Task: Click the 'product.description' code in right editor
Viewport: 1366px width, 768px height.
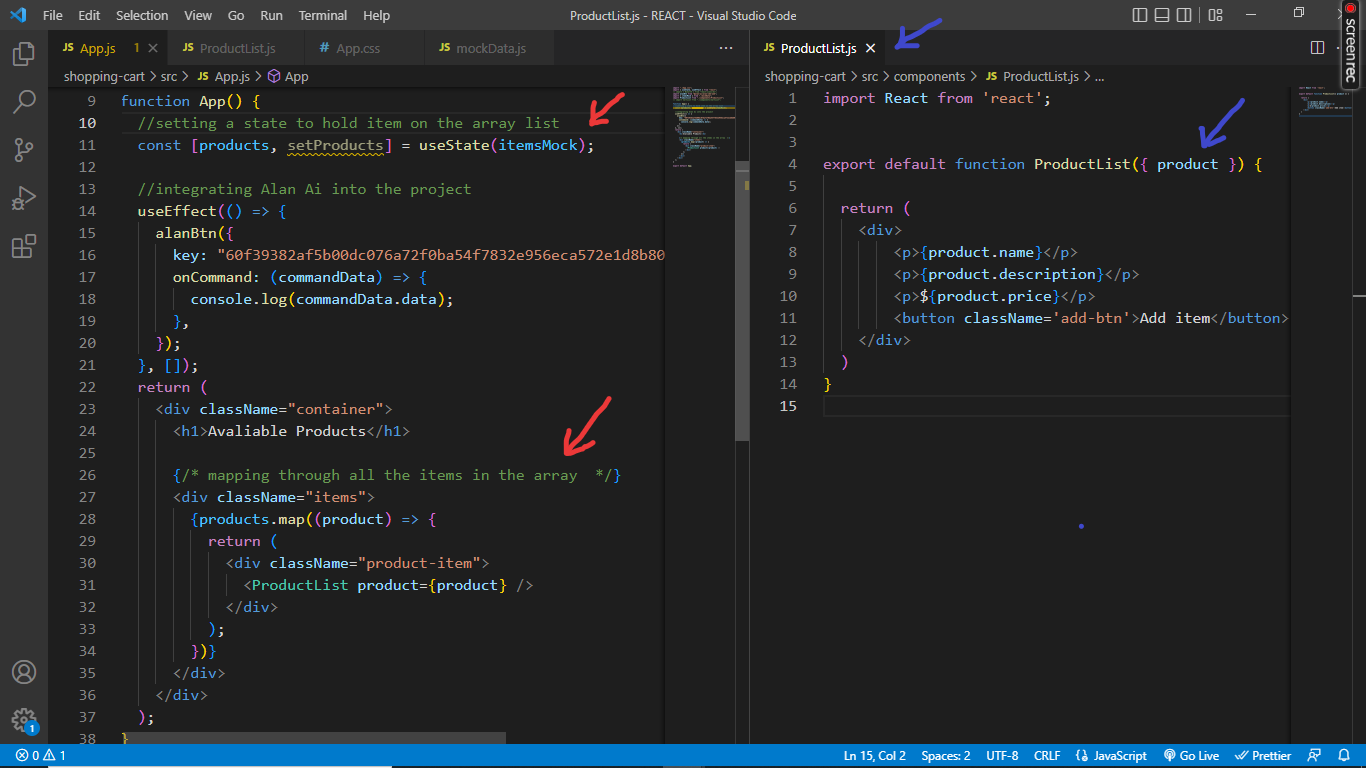Action: 1012,274
